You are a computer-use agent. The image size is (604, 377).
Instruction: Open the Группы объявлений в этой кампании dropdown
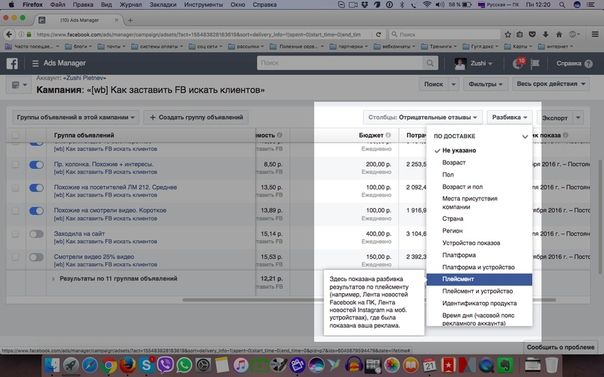click(76, 117)
